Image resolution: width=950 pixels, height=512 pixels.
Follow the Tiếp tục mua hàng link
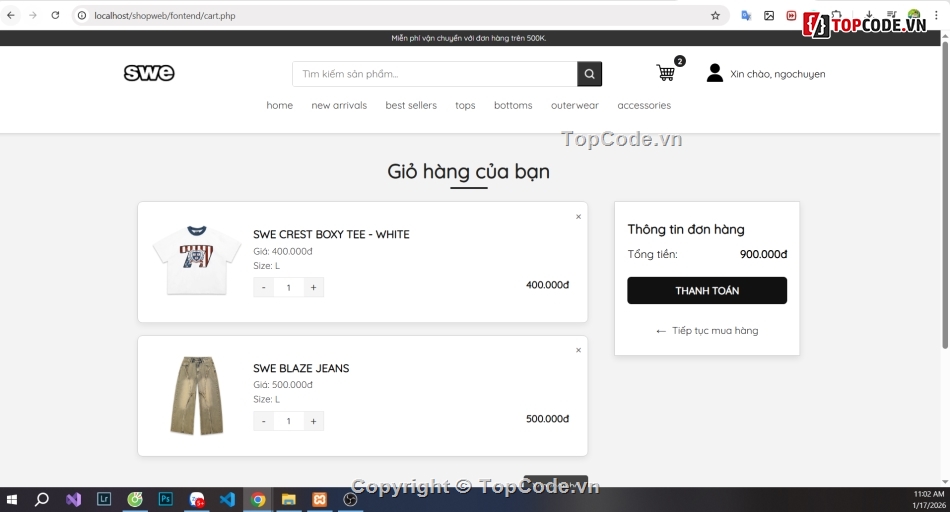(x=714, y=331)
